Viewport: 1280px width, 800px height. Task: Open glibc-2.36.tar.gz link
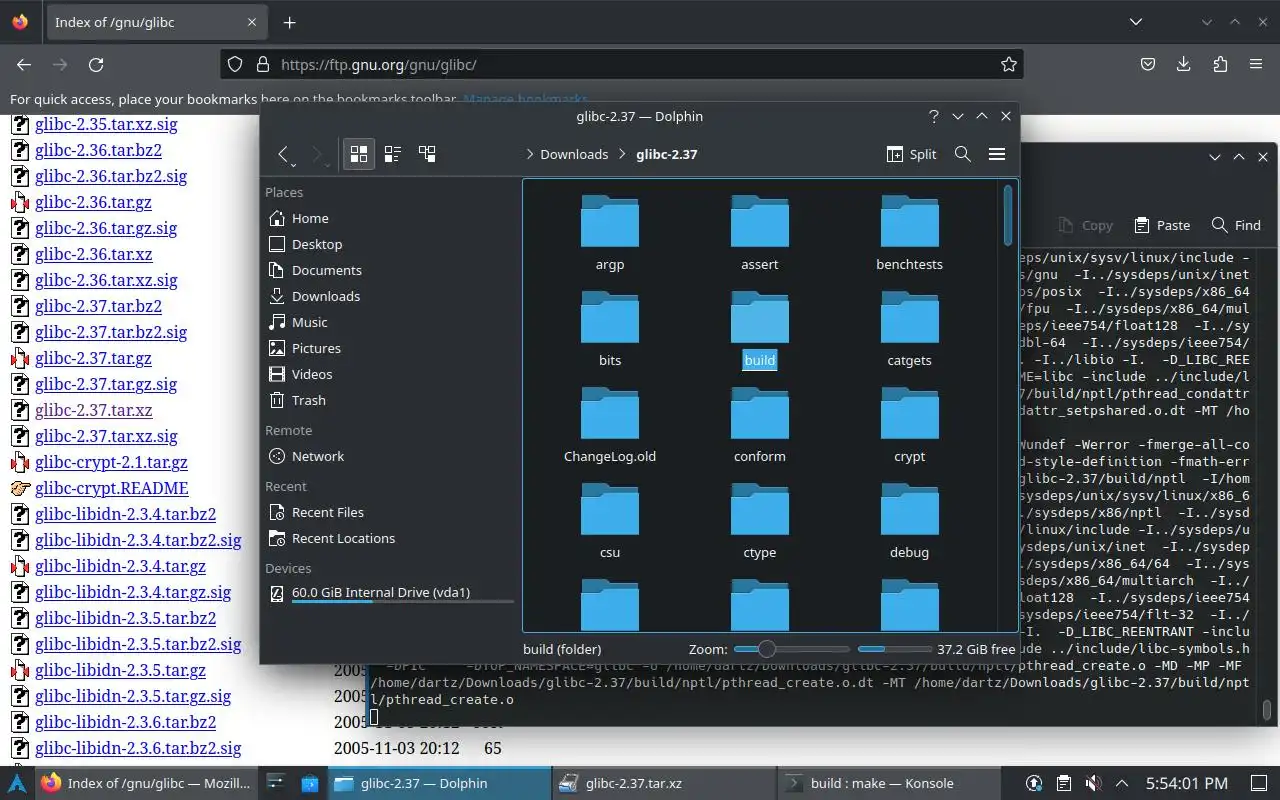point(93,202)
